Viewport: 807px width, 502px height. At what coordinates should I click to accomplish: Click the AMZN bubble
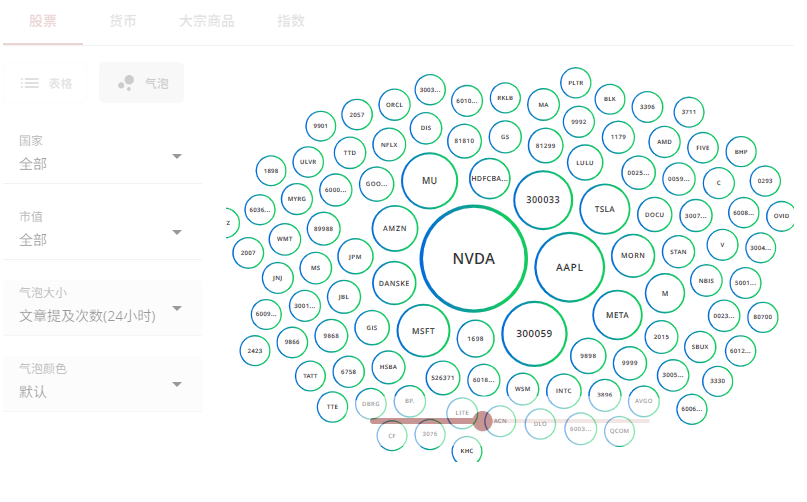[x=395, y=228]
